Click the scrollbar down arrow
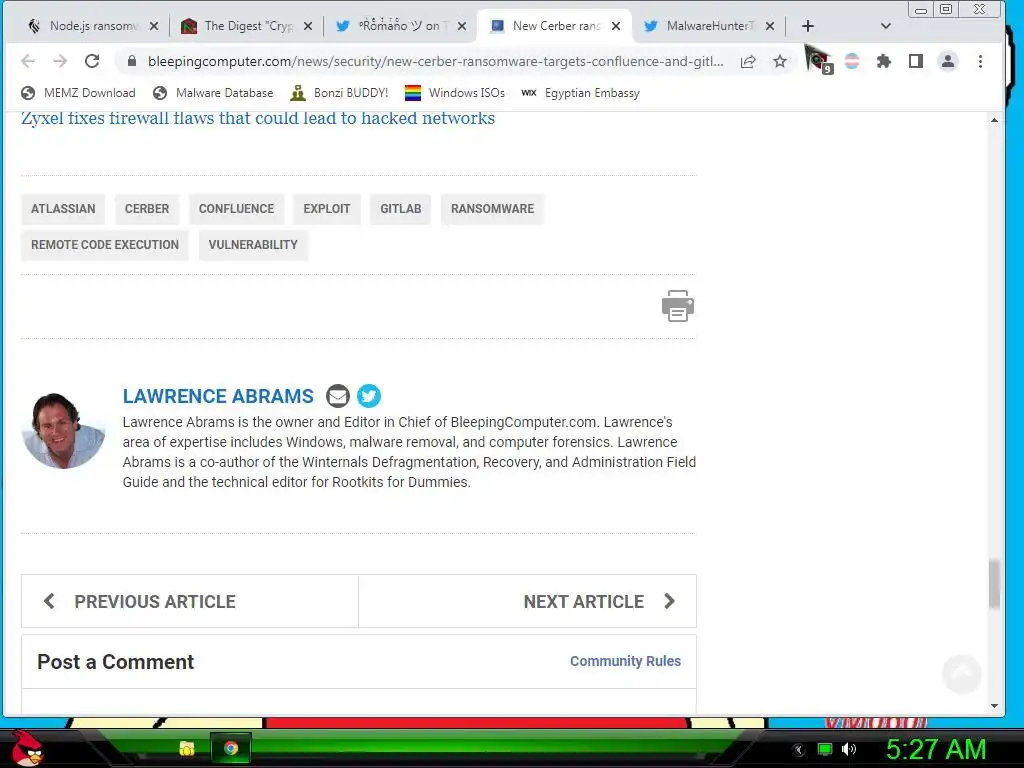The width and height of the screenshot is (1024, 768). 994,706
